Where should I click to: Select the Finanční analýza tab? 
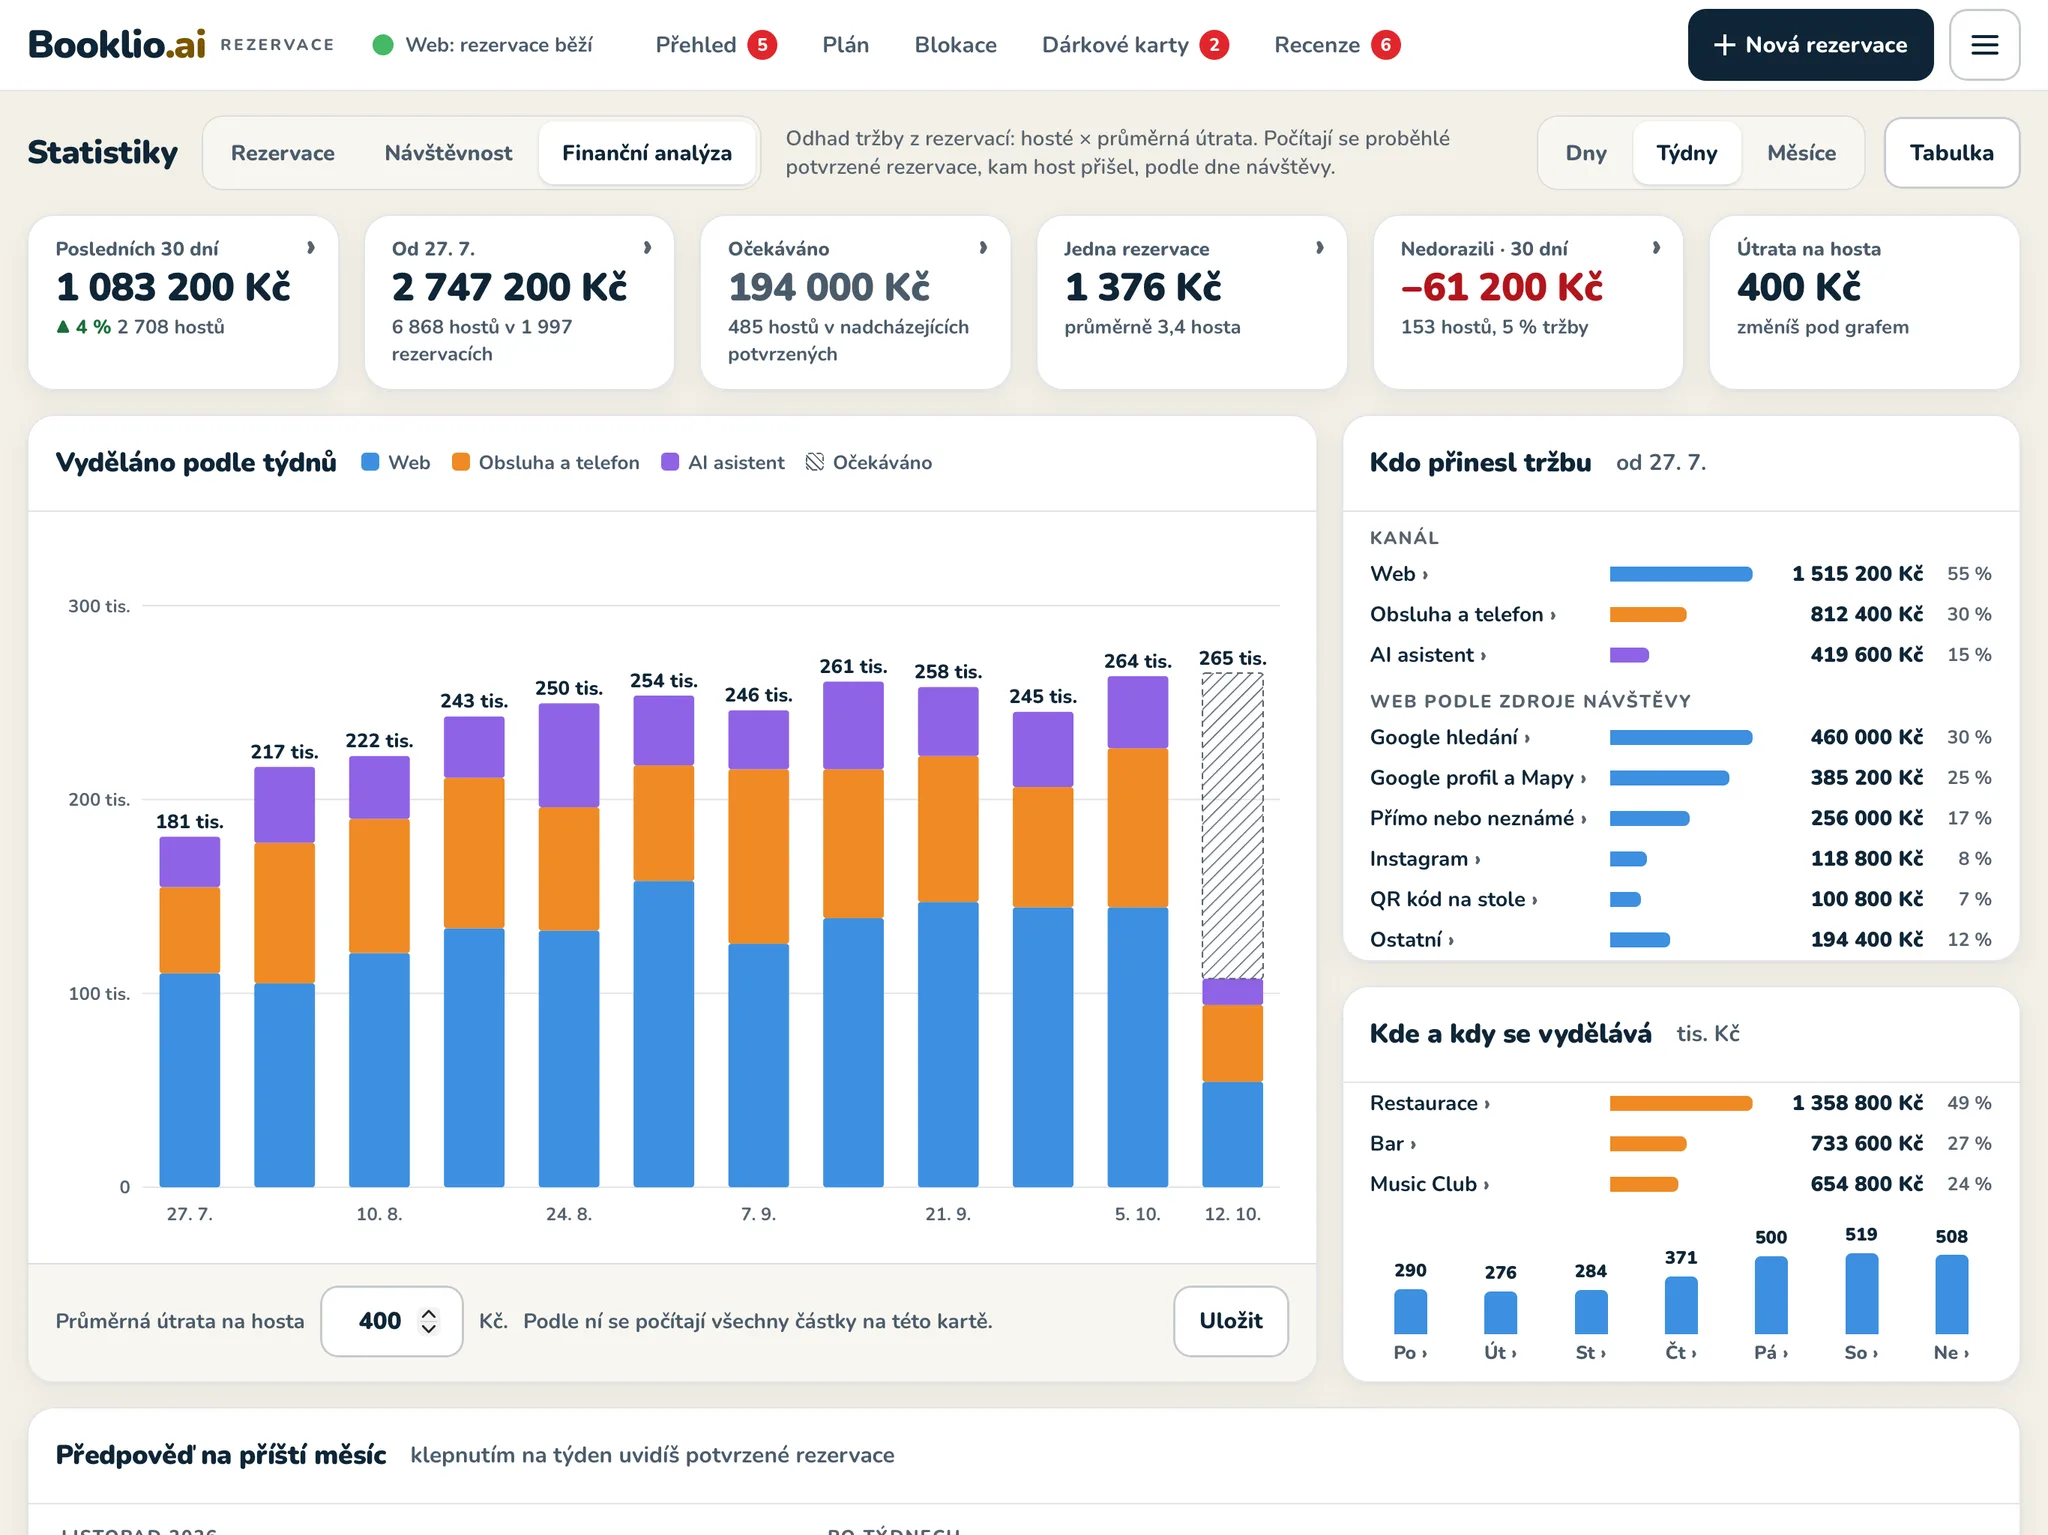pyautogui.click(x=647, y=153)
